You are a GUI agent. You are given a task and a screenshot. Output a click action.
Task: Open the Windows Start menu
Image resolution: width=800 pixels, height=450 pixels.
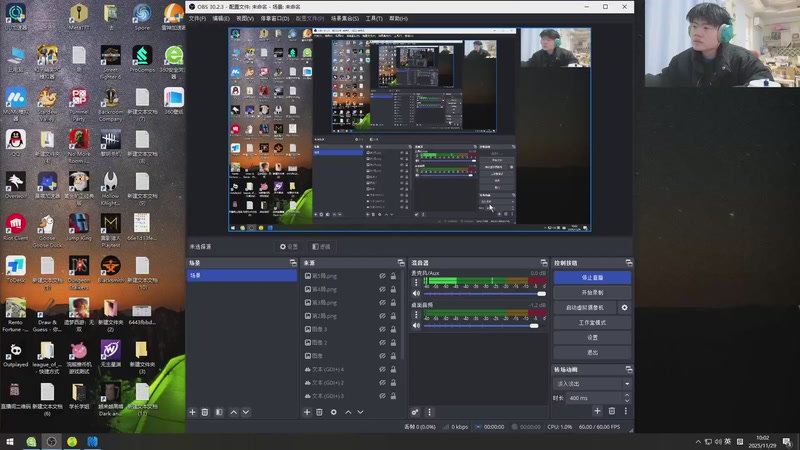(x=10, y=442)
